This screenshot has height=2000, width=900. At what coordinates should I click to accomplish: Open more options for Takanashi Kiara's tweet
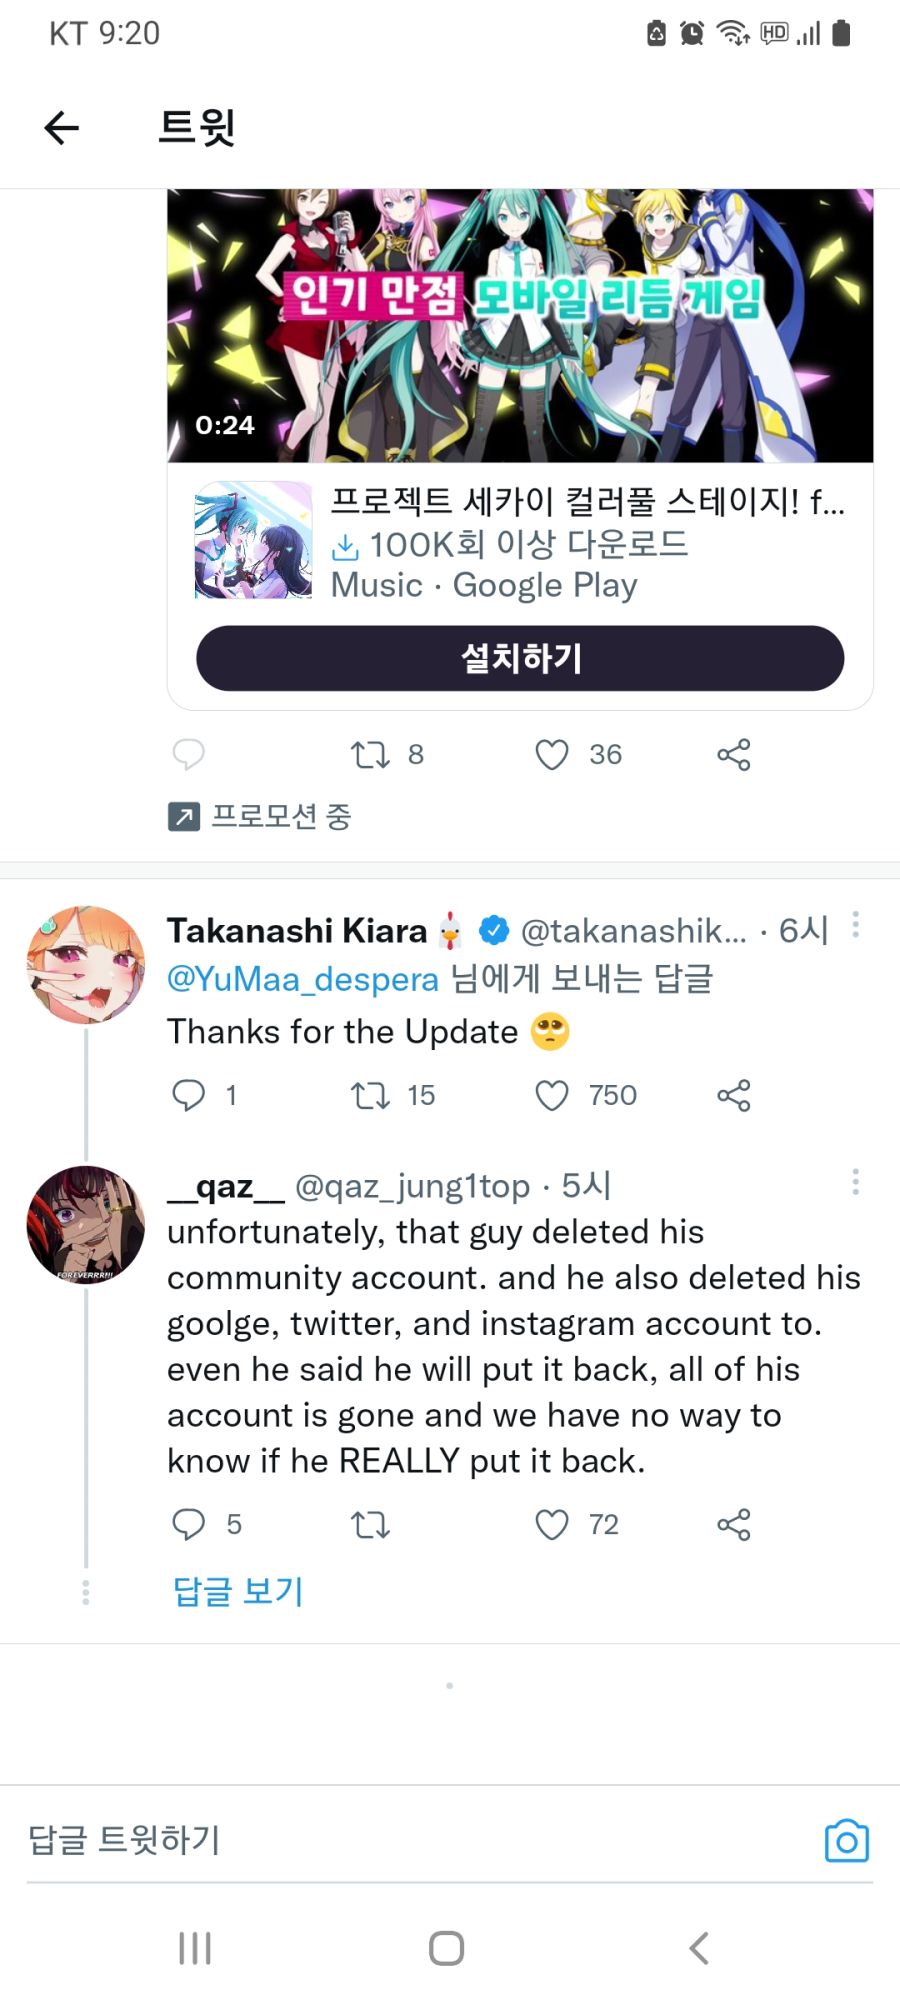(855, 925)
